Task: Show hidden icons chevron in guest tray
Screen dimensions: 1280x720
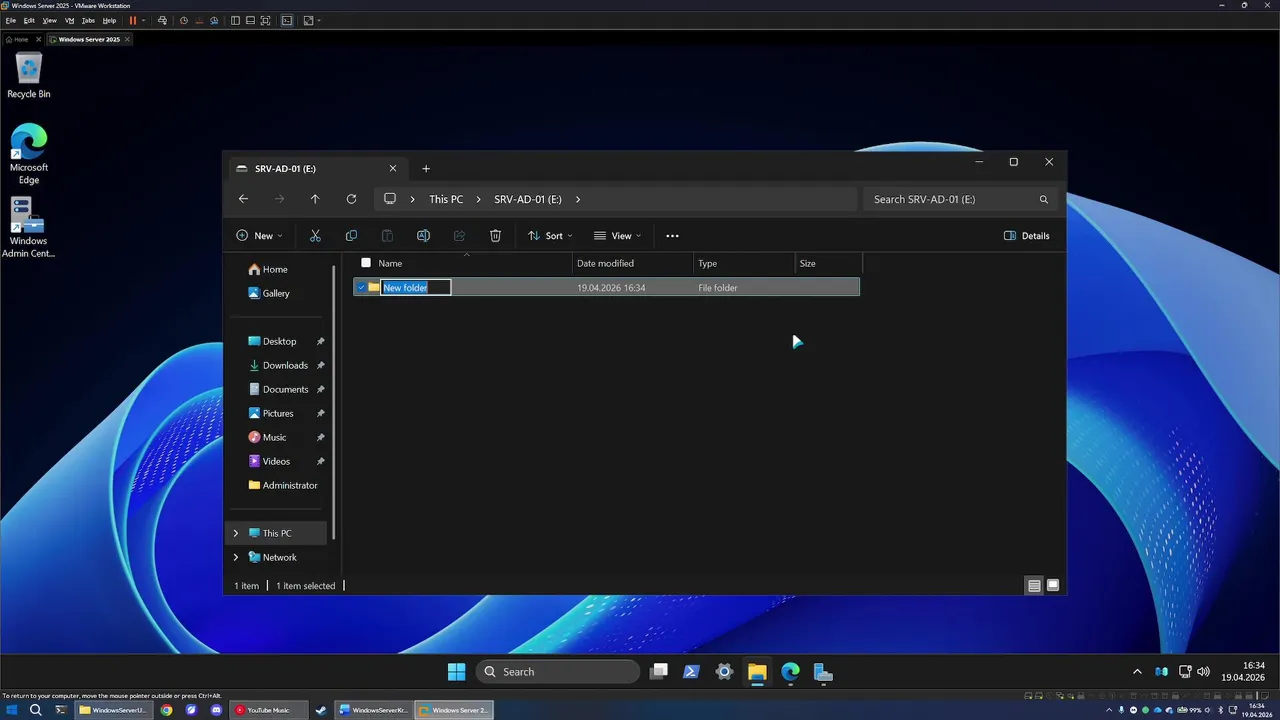Action: pos(1137,672)
